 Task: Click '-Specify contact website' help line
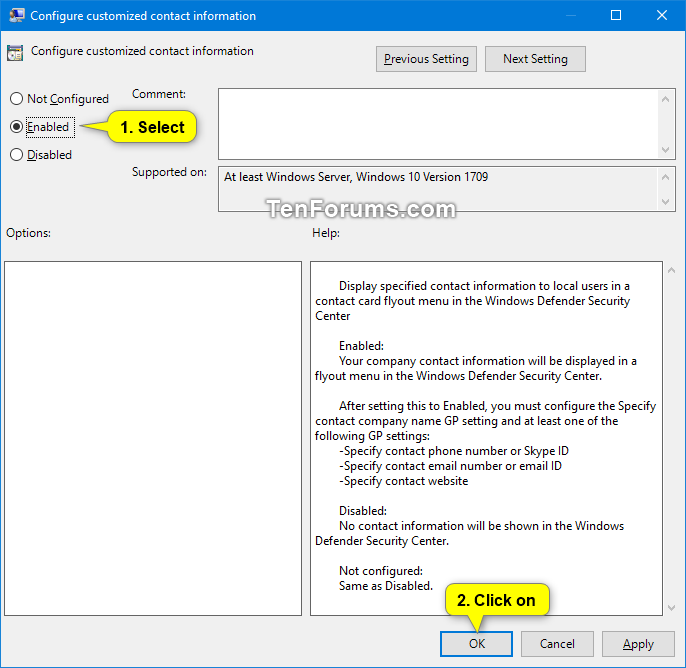tap(403, 481)
